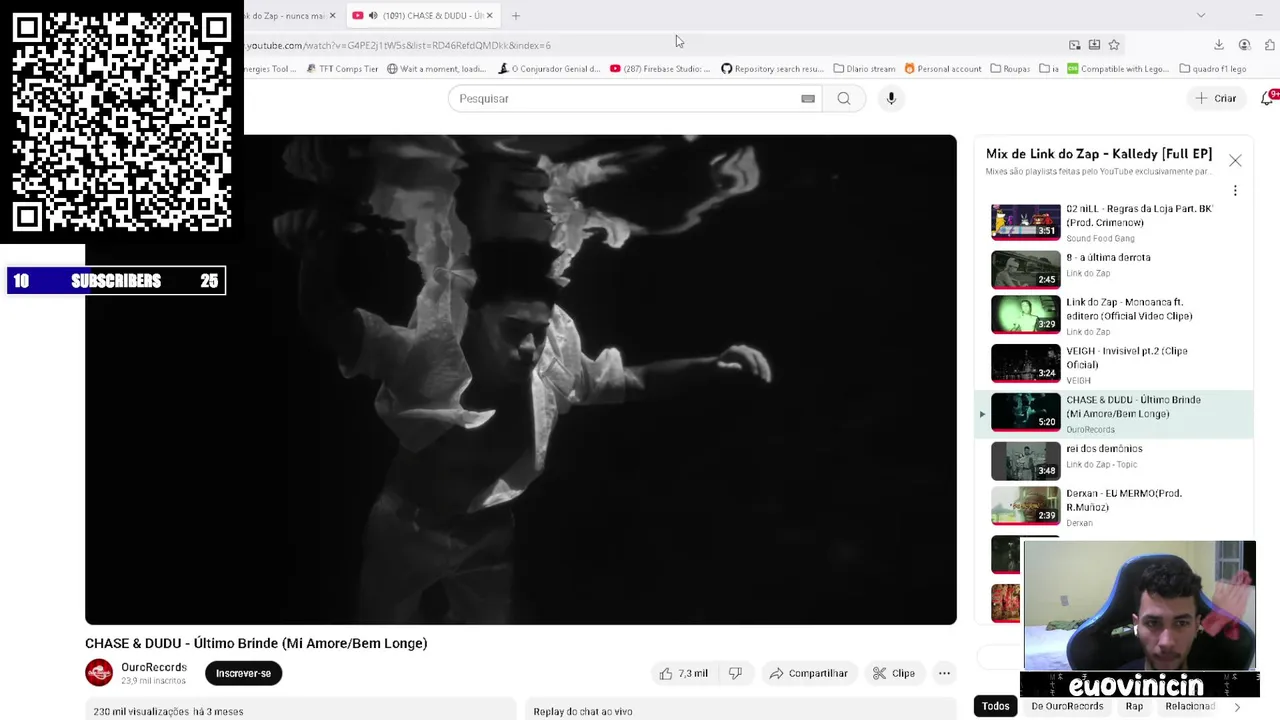Share the video via Compartilhar

tap(808, 673)
